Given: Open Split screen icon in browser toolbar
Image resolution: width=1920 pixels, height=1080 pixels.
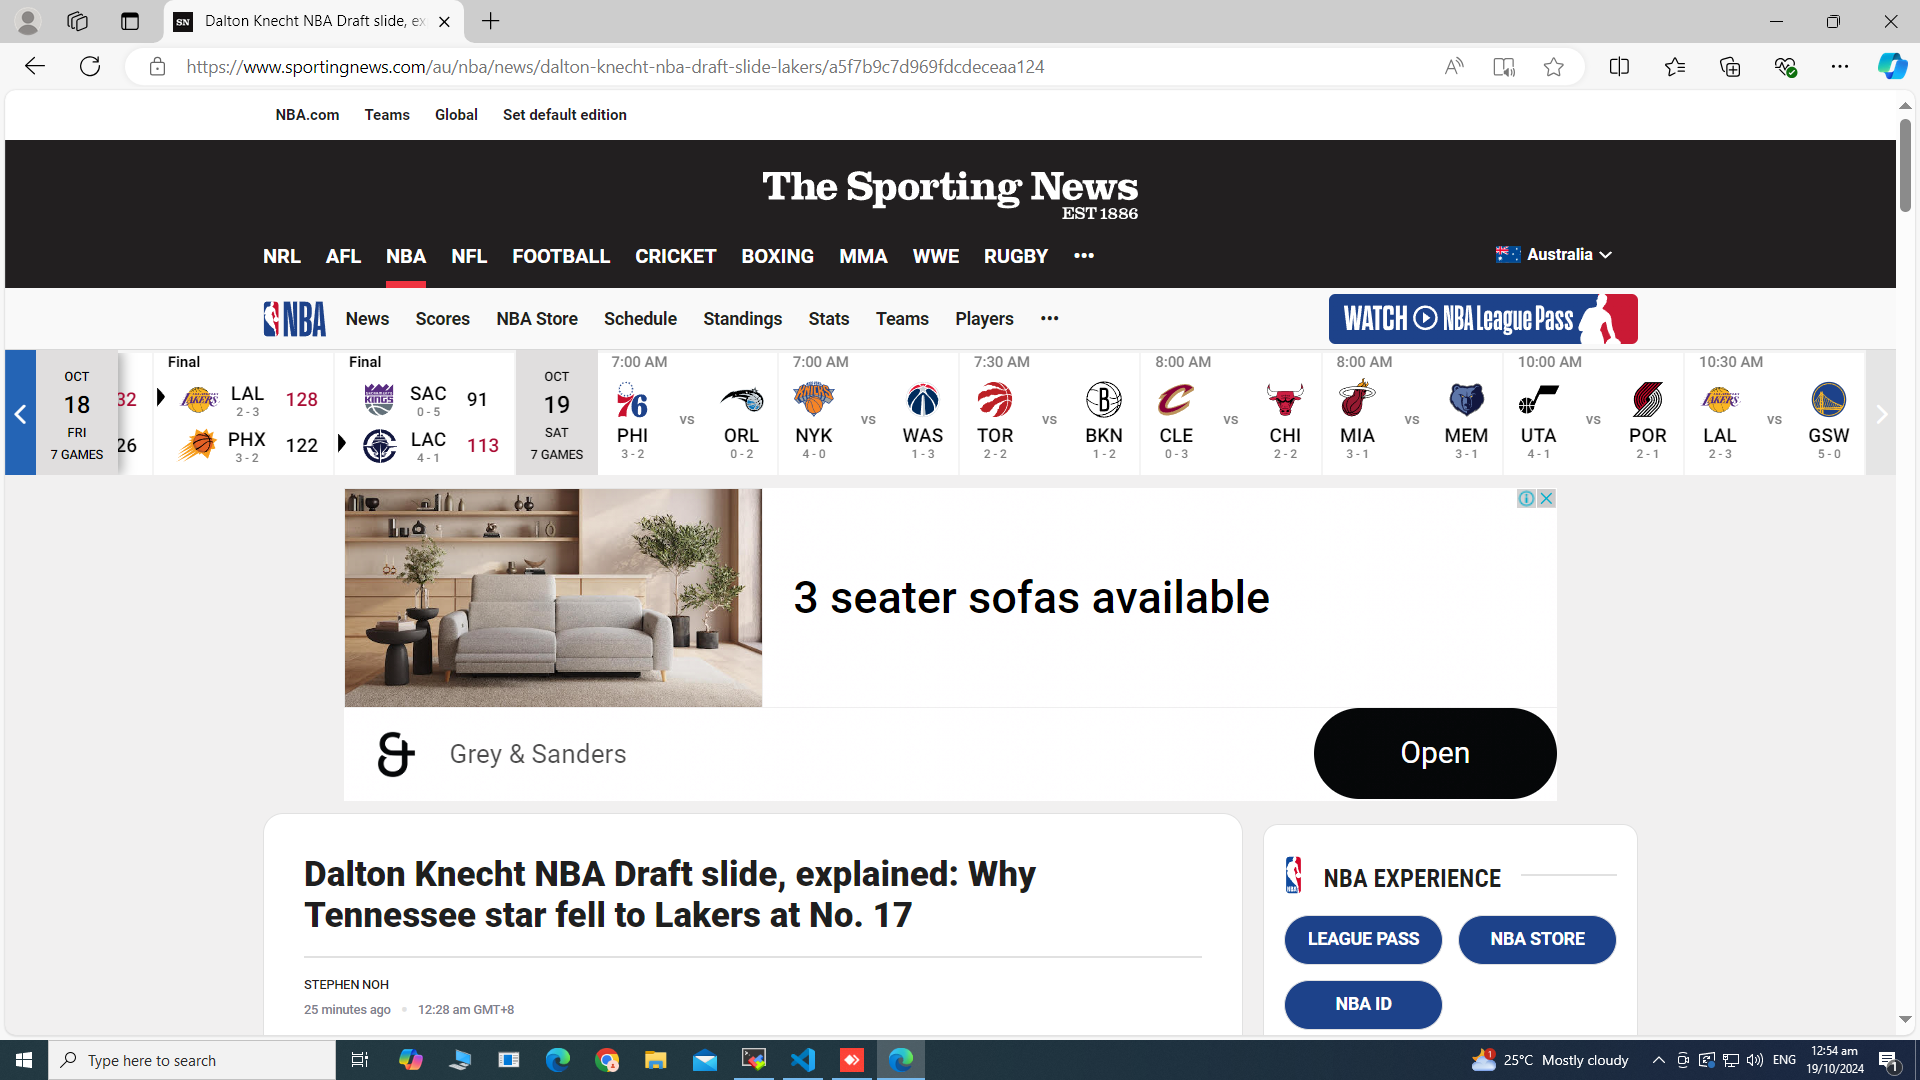Looking at the screenshot, I should [x=1619, y=67].
